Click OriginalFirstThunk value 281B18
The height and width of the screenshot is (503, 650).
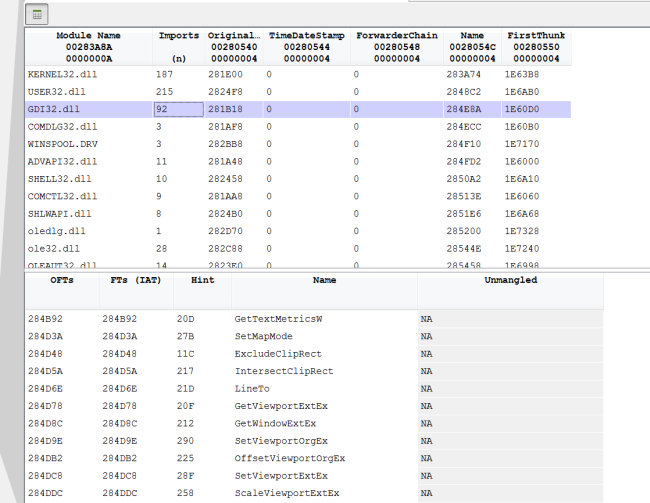pos(226,109)
